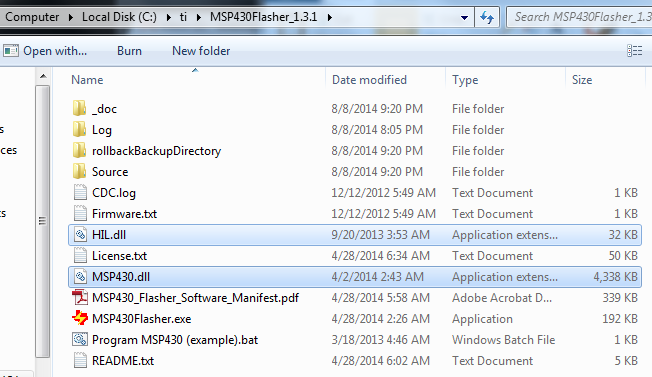Select the HIL.dll file name
Viewport: 652px width, 377px height.
(109, 235)
